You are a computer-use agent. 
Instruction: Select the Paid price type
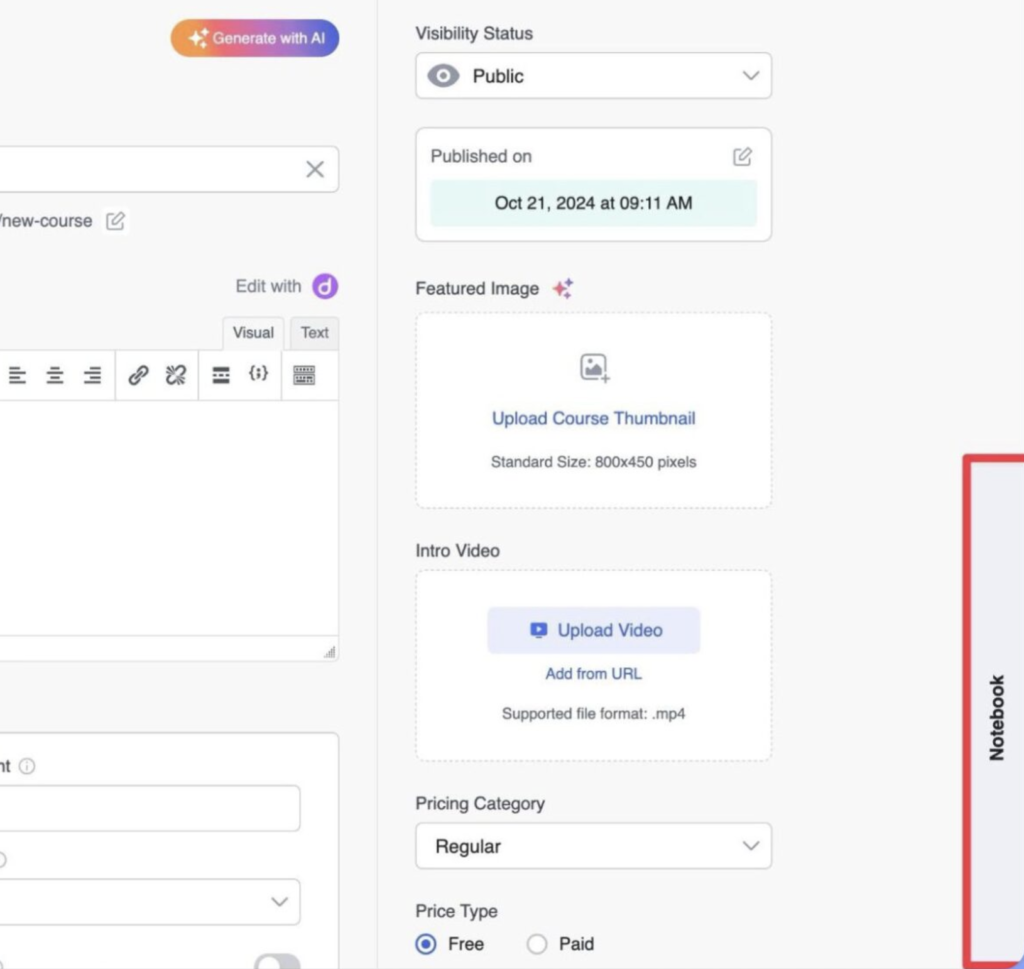tap(537, 944)
